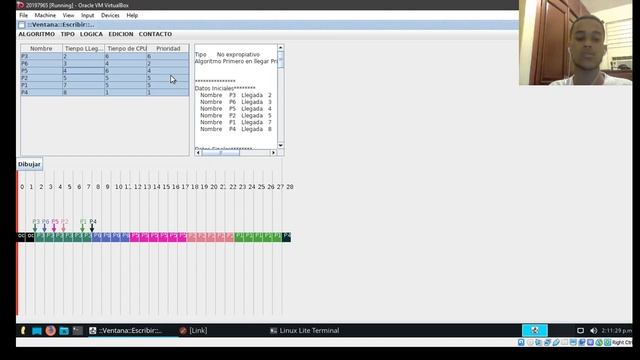Select the P1 name cell in table
640x360 pixels.
tap(41, 85)
